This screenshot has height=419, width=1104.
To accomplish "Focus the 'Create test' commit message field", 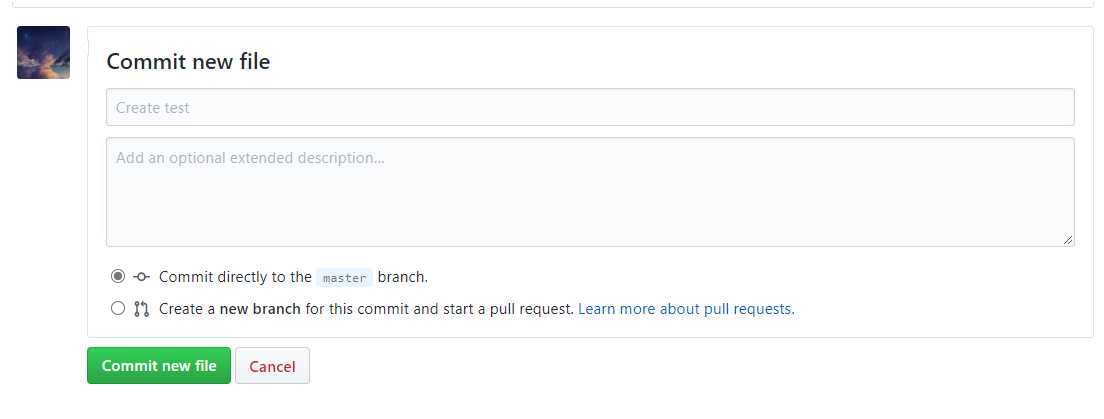I will point(590,107).
